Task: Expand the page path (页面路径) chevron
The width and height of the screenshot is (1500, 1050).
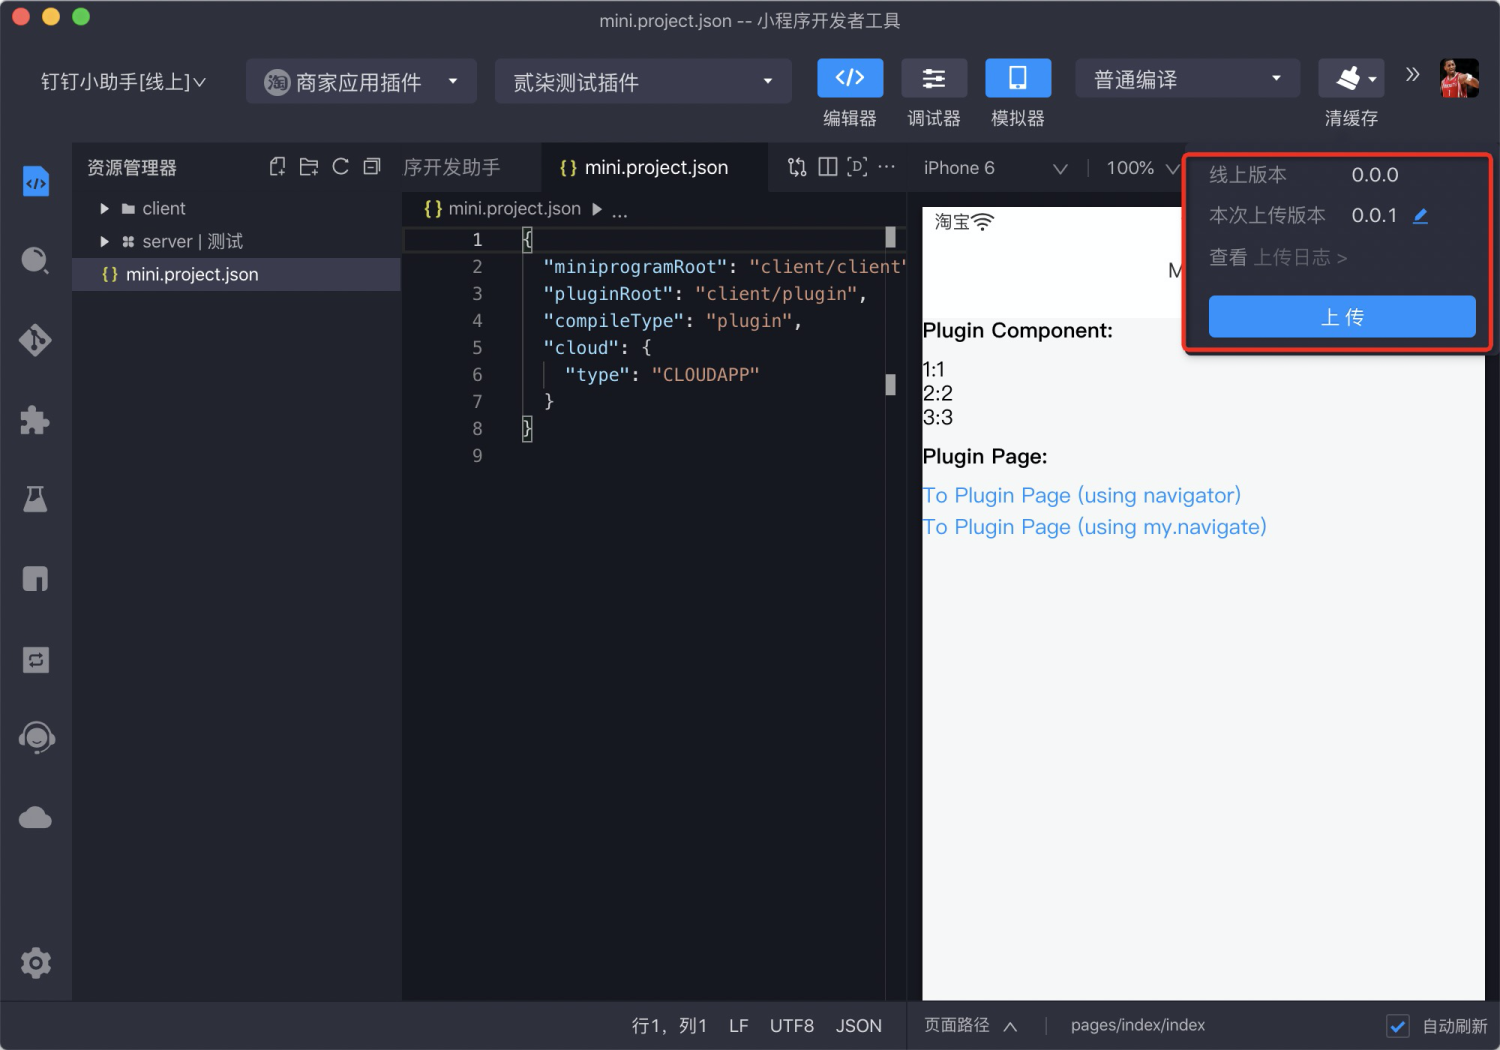Action: (1010, 1026)
